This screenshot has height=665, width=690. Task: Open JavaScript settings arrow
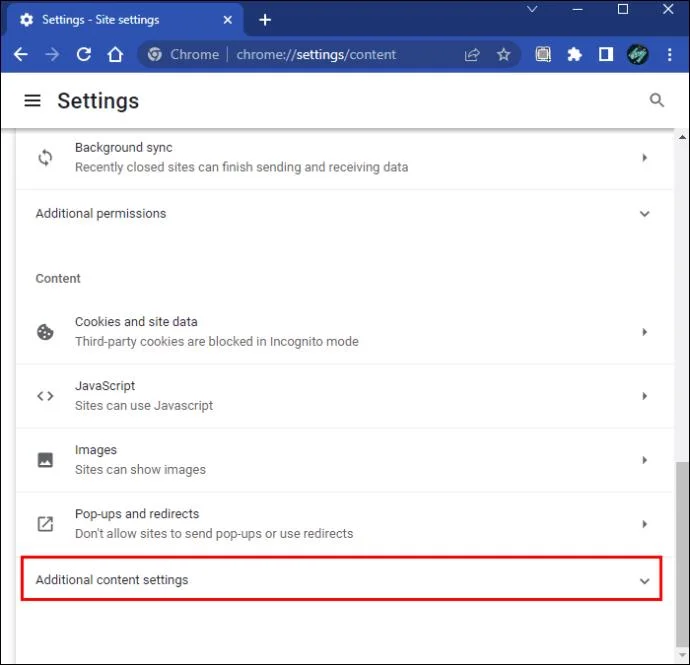click(644, 396)
